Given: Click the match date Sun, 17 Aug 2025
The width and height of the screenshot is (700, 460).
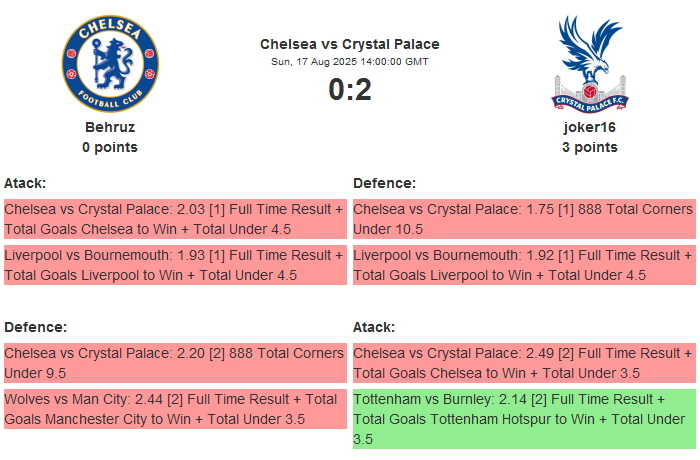Looking at the screenshot, I should 350,61.
